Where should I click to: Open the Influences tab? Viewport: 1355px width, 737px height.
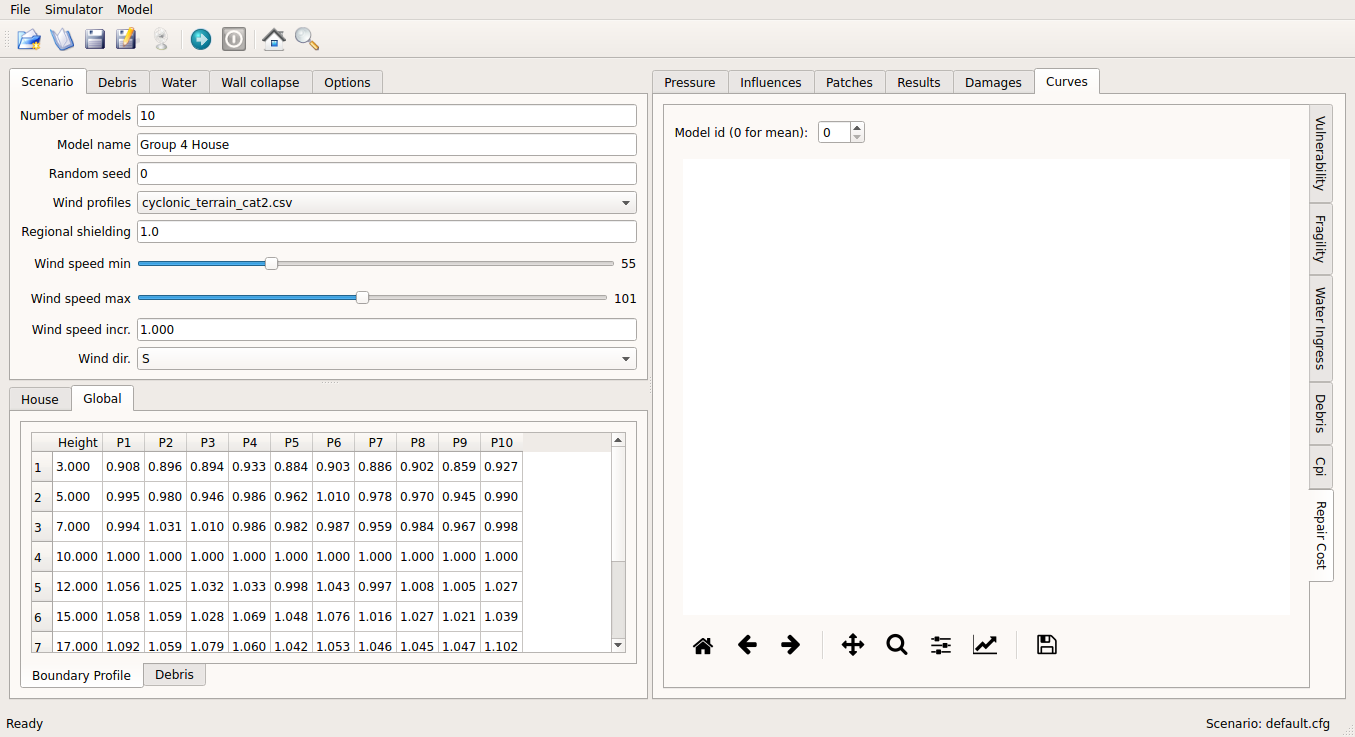771,82
